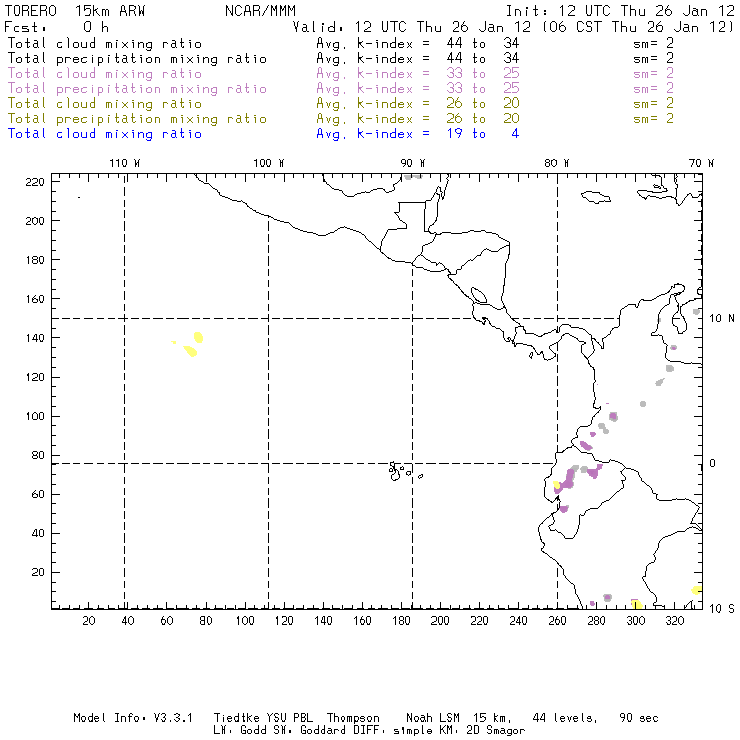Click the '240' tick on the bottom axis
This screenshot has width=740, height=740.
pos(518,621)
